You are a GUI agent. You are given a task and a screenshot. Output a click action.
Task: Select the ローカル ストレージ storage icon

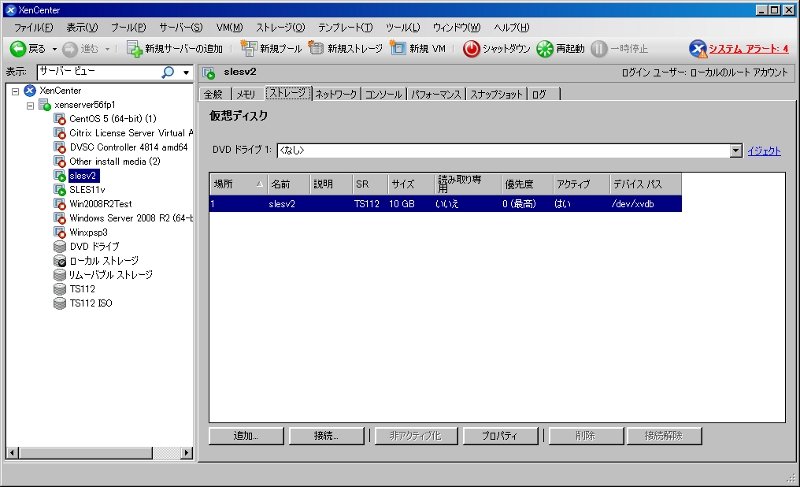60,261
